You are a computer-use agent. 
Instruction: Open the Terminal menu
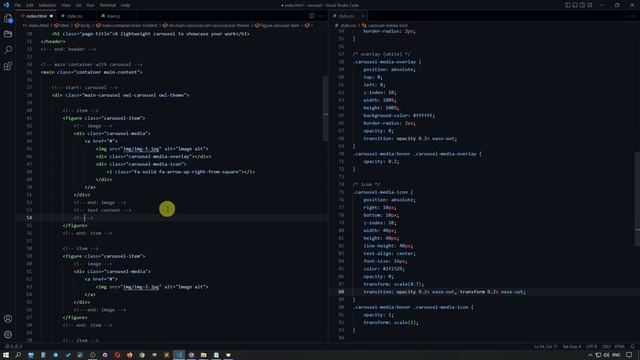click(108, 5)
